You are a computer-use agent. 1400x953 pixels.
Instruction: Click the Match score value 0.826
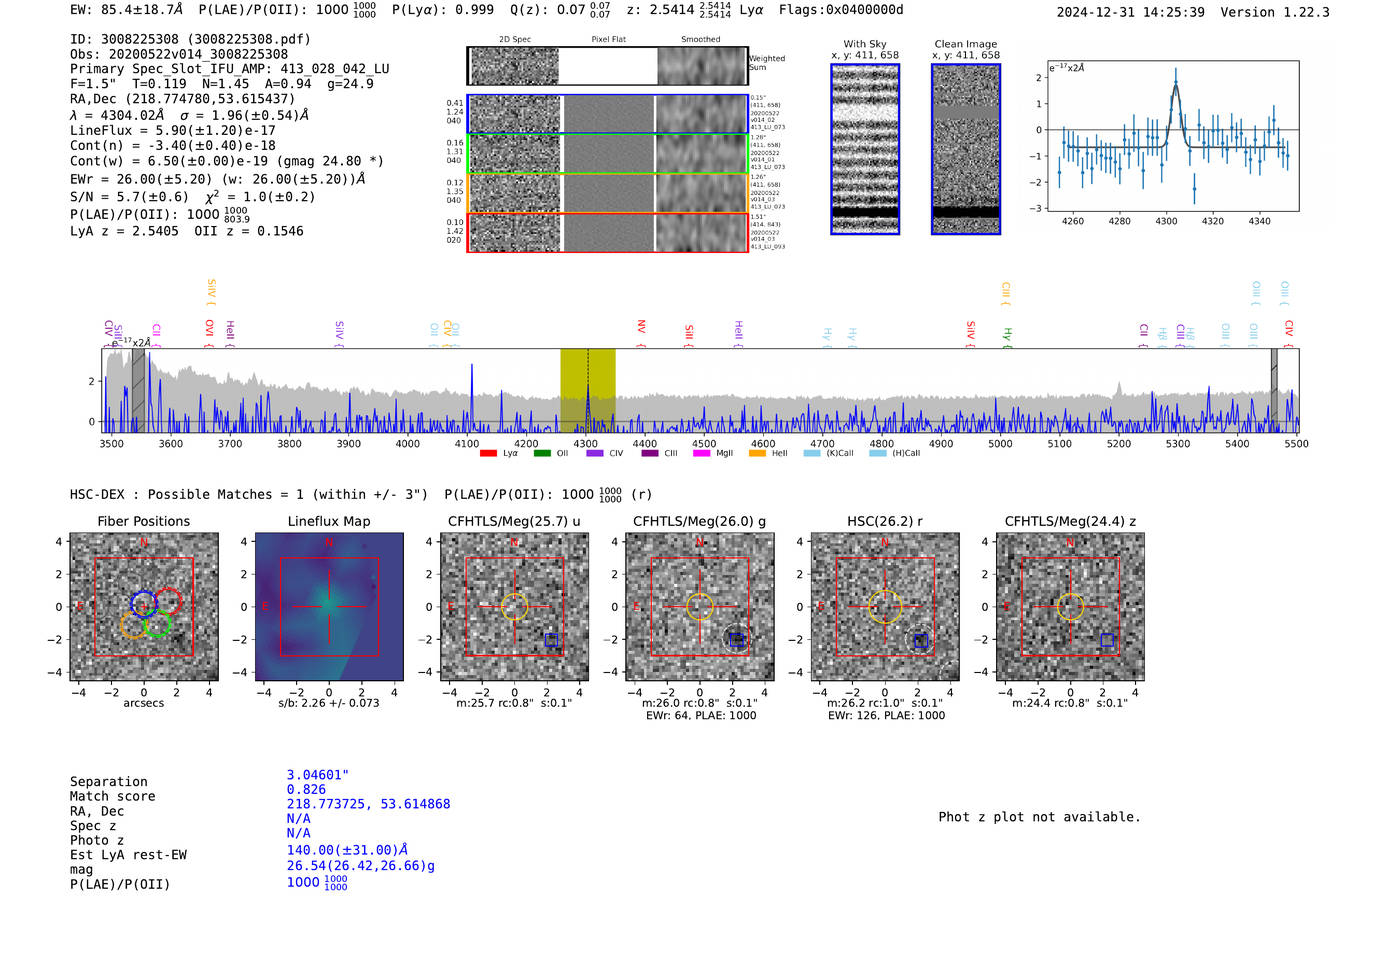[x=306, y=790]
